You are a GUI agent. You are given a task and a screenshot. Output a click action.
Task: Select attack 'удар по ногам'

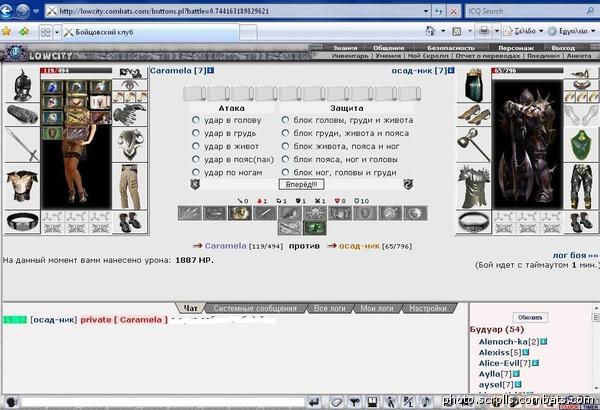[x=196, y=172]
